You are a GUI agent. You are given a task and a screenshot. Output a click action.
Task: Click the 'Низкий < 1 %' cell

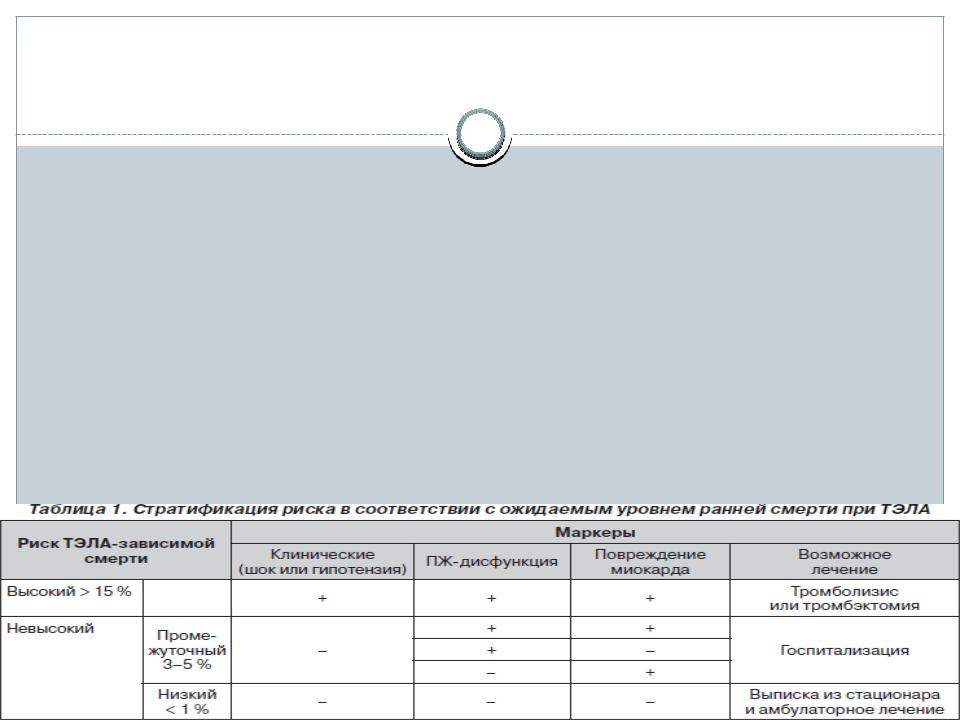(x=187, y=702)
